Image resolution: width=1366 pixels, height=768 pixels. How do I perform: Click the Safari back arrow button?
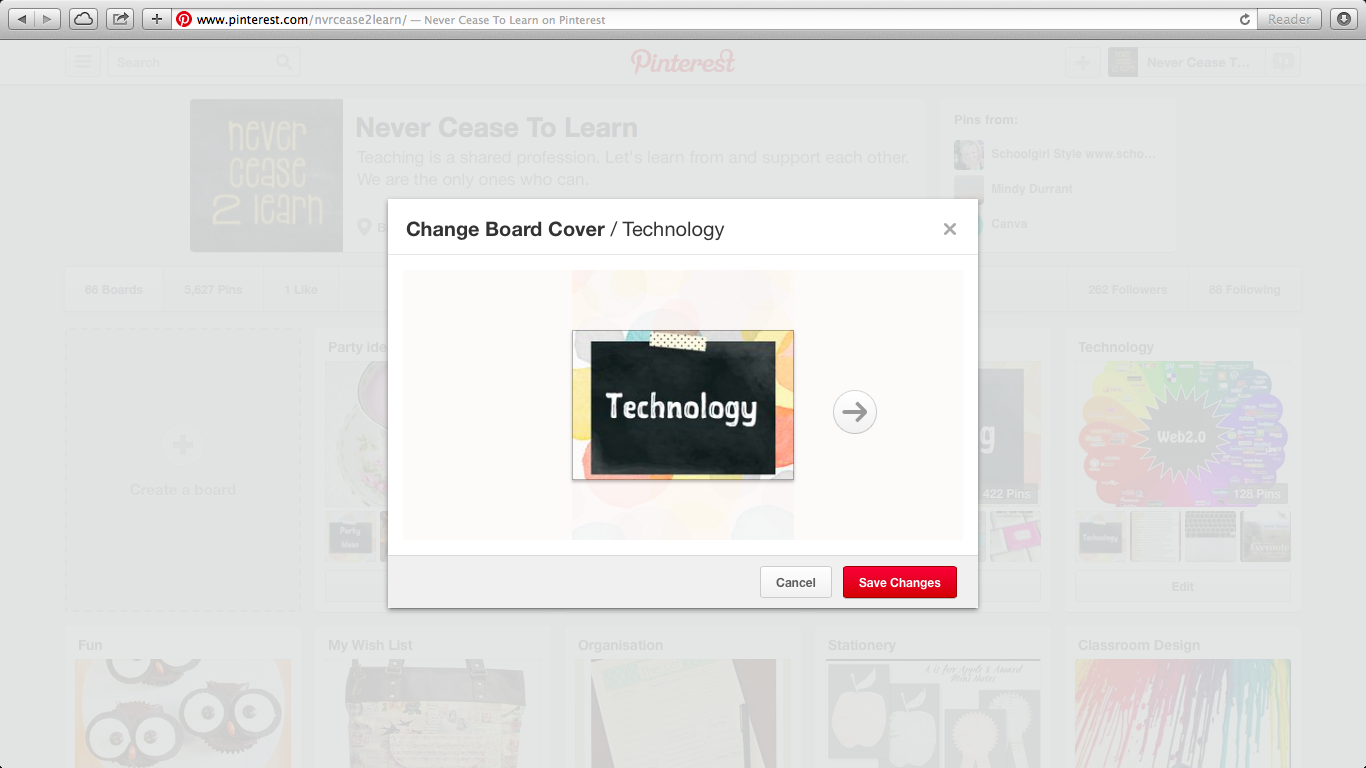[x=22, y=19]
